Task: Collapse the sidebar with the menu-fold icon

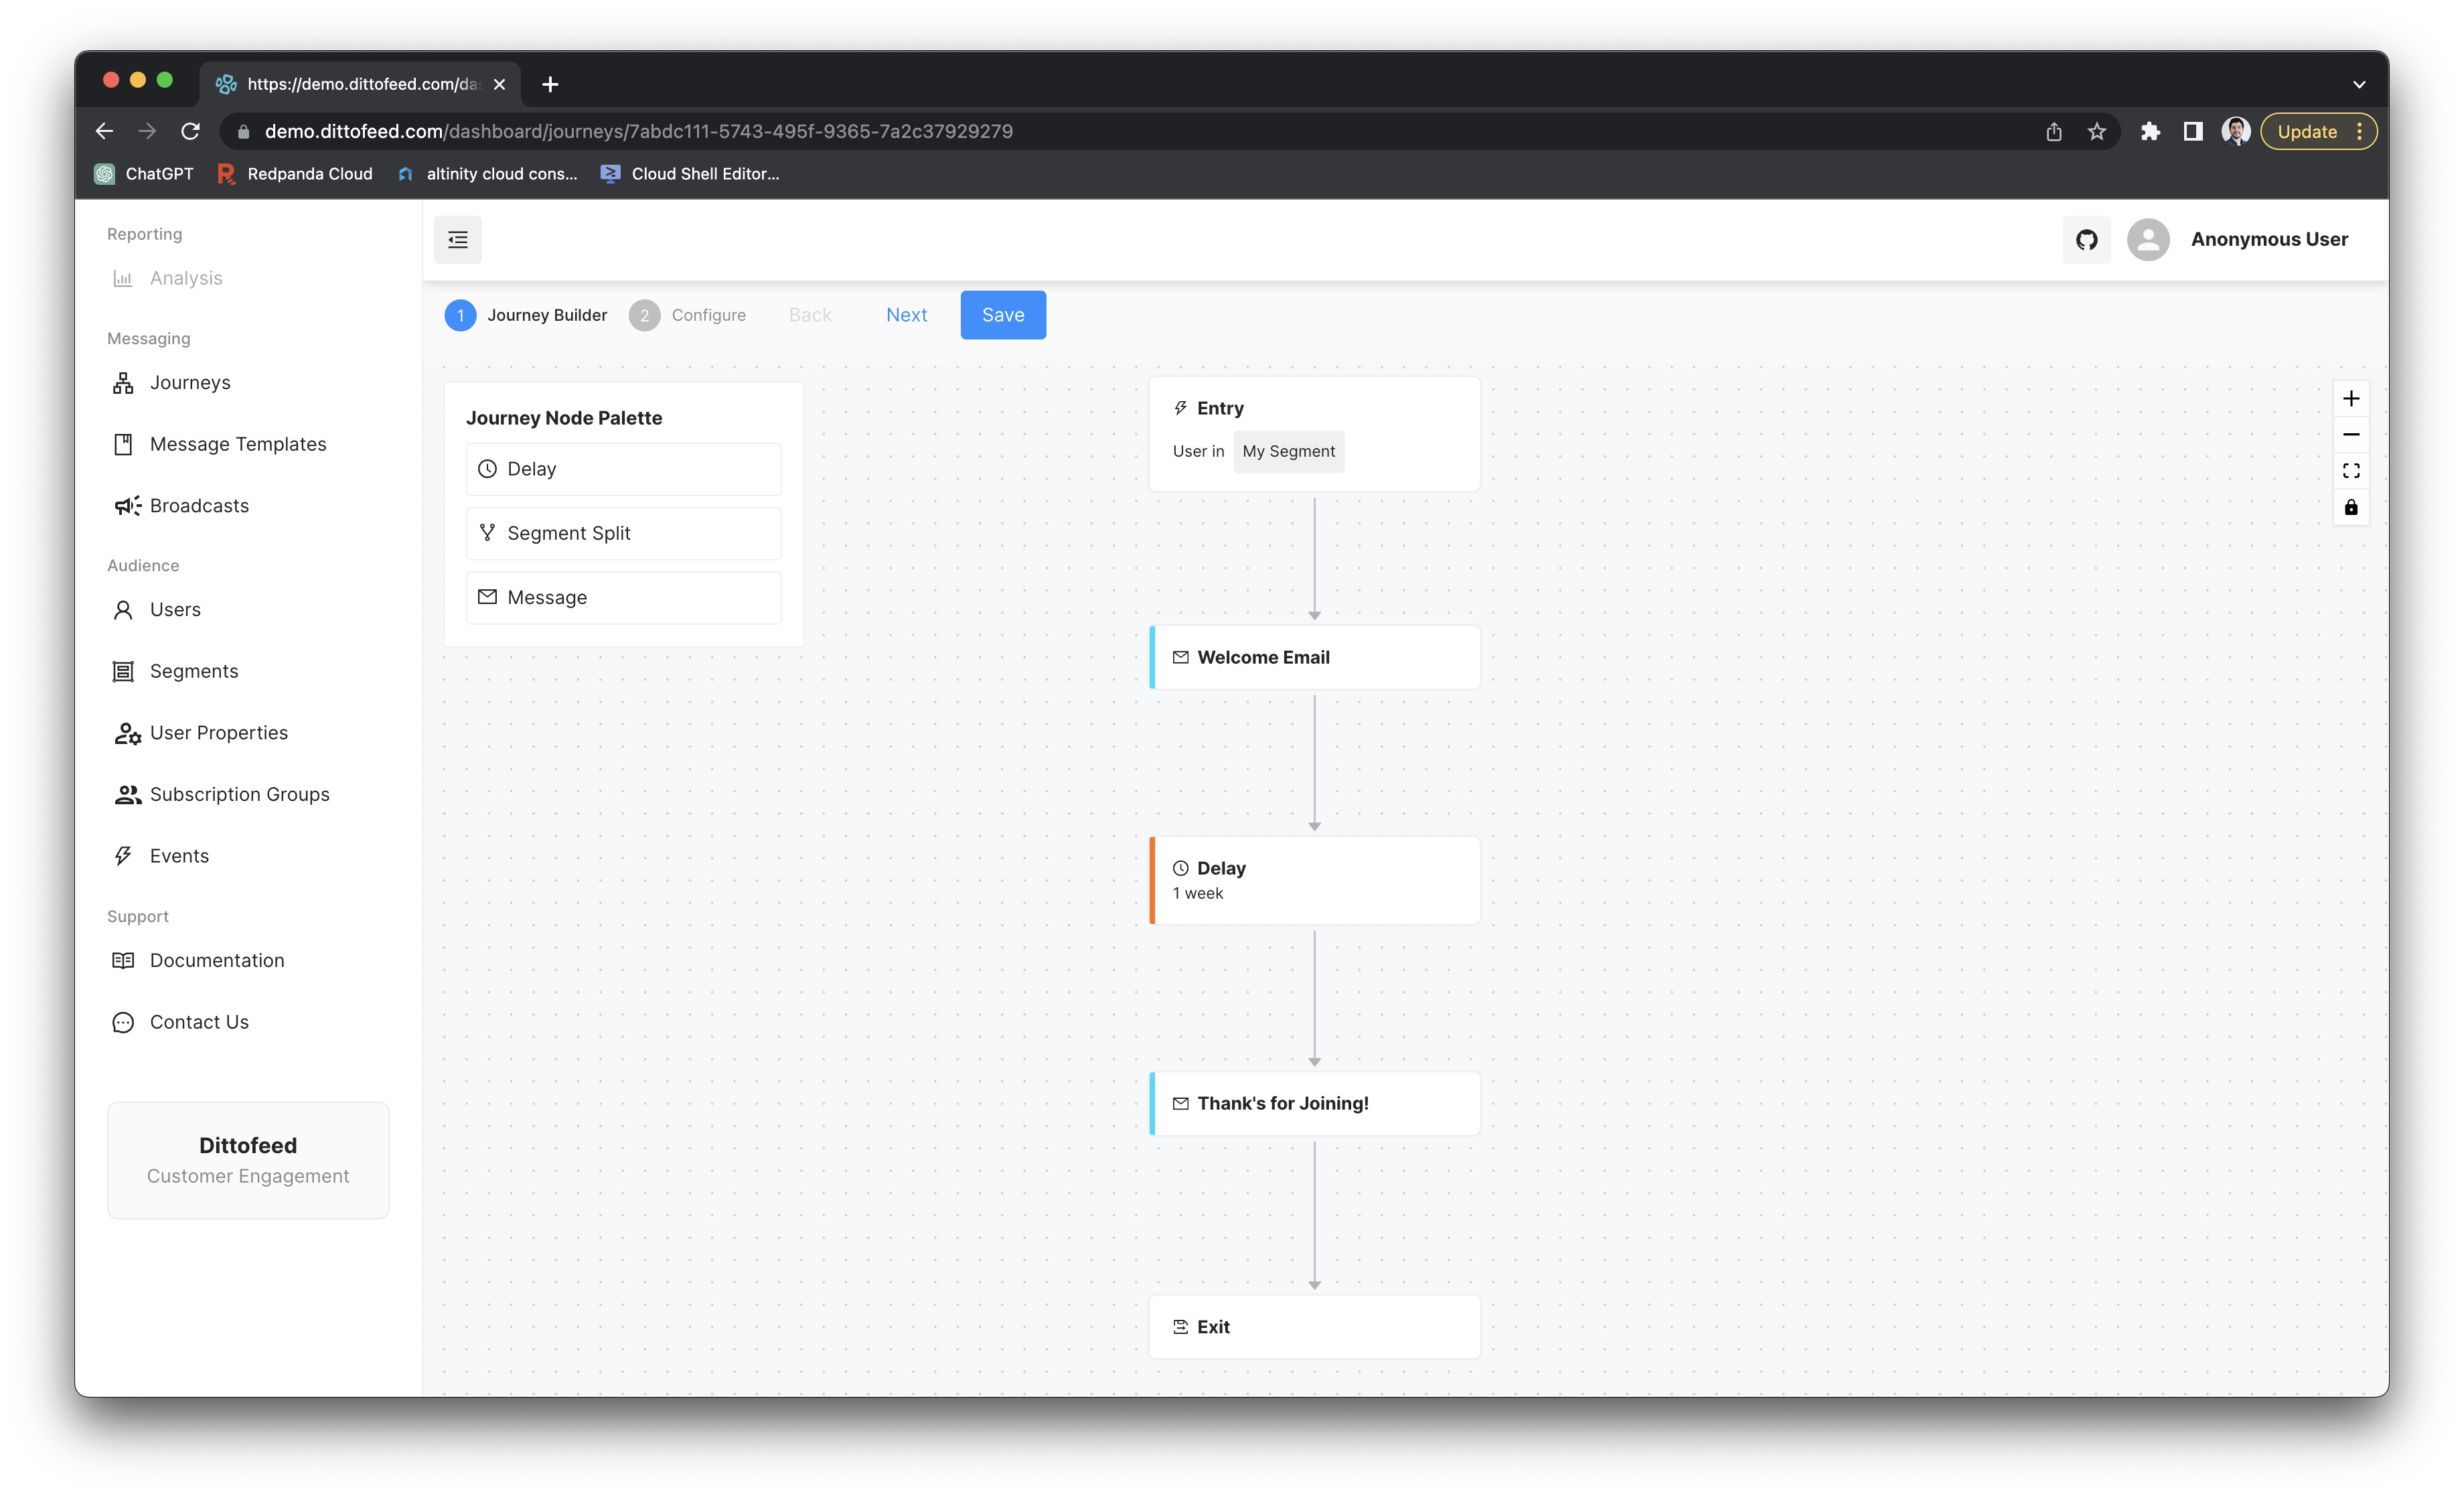Action: click(x=457, y=240)
